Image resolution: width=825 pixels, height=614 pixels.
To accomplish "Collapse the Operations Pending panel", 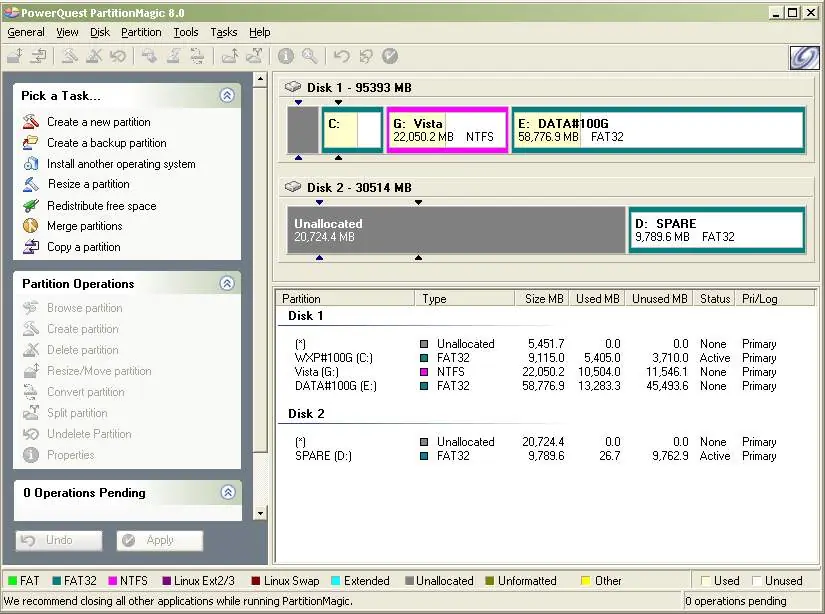I will point(227,493).
